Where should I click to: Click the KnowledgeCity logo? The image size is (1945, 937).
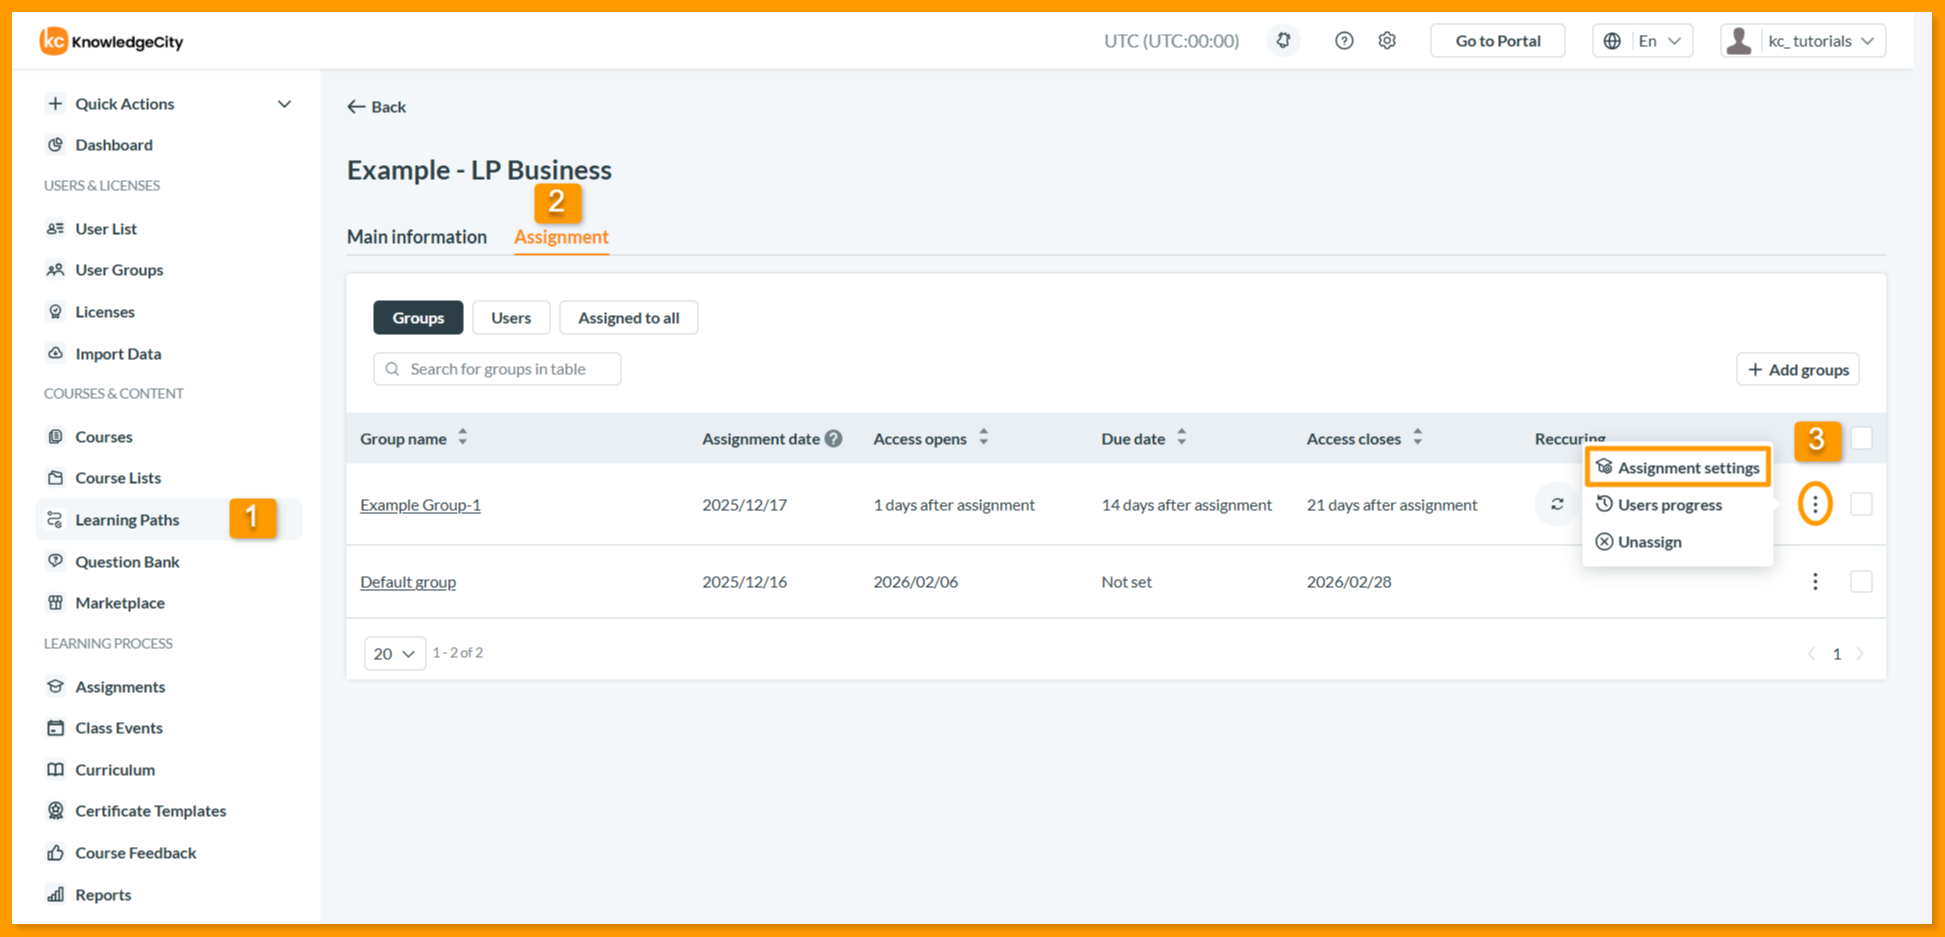[111, 41]
